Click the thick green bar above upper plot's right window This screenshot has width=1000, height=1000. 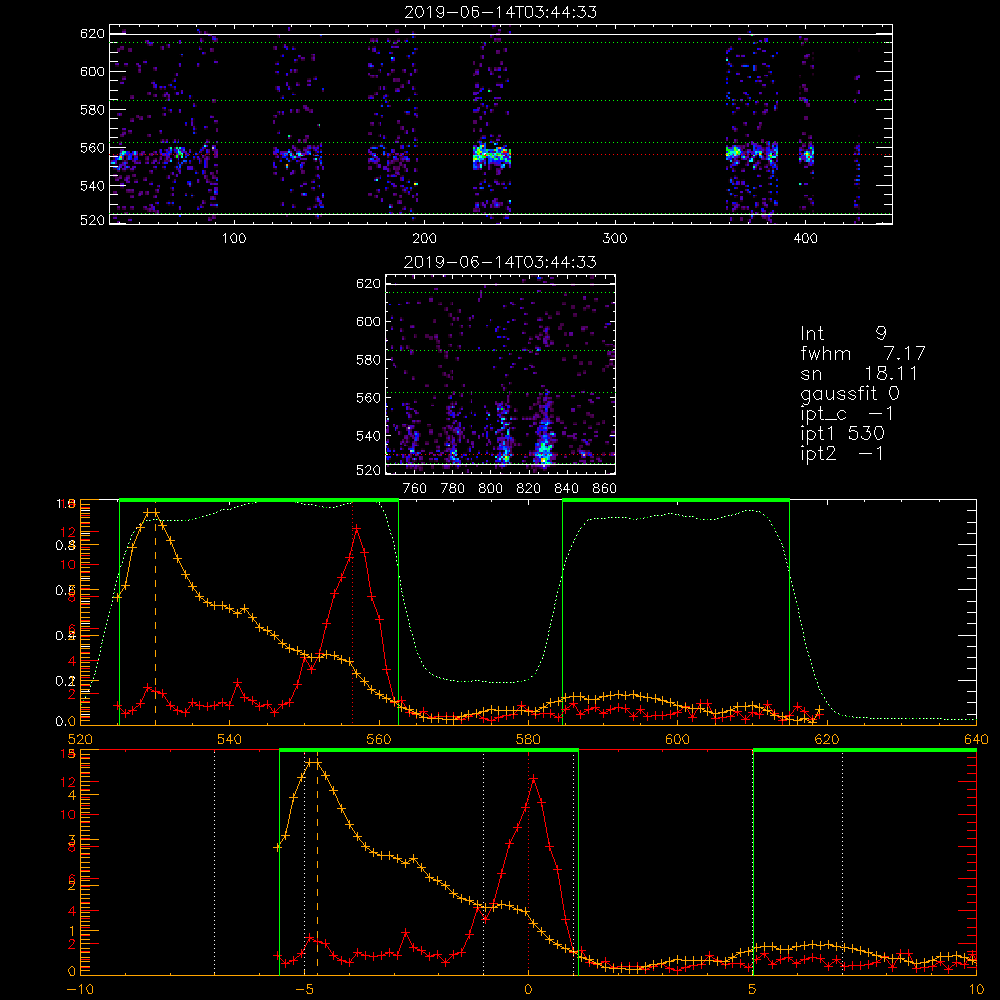[x=676, y=501]
